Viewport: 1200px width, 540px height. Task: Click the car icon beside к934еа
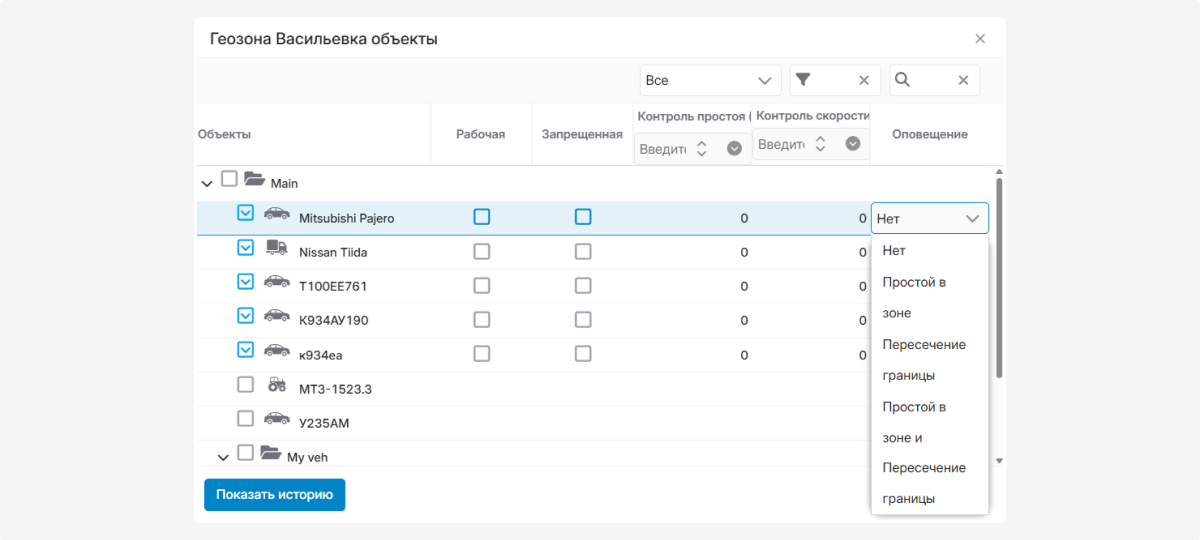pos(277,351)
